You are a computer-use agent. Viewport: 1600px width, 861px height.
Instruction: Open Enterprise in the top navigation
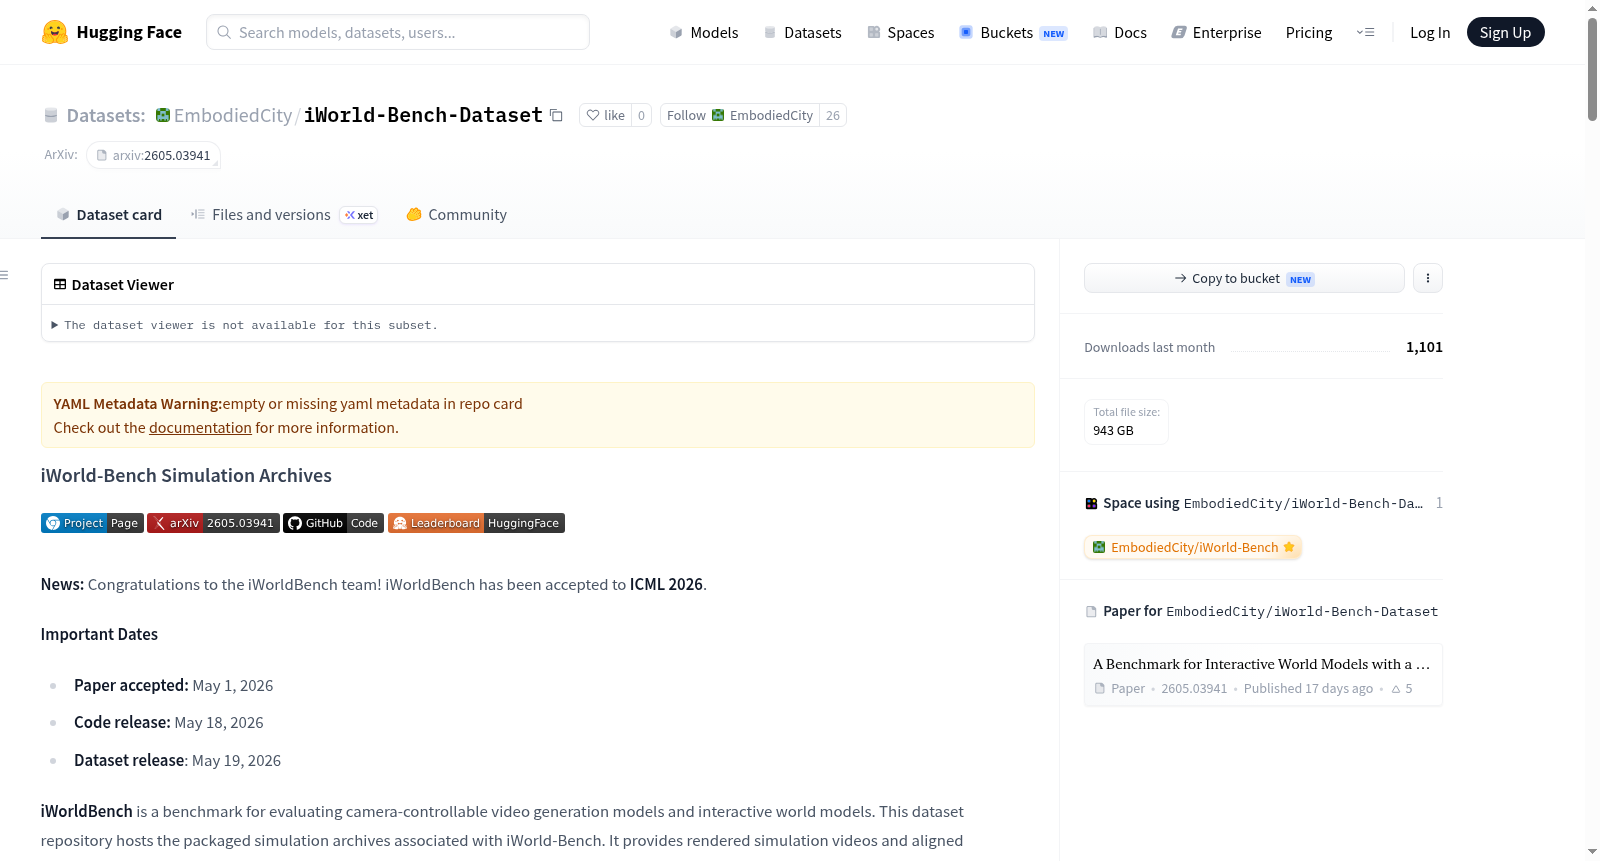(x=1216, y=33)
